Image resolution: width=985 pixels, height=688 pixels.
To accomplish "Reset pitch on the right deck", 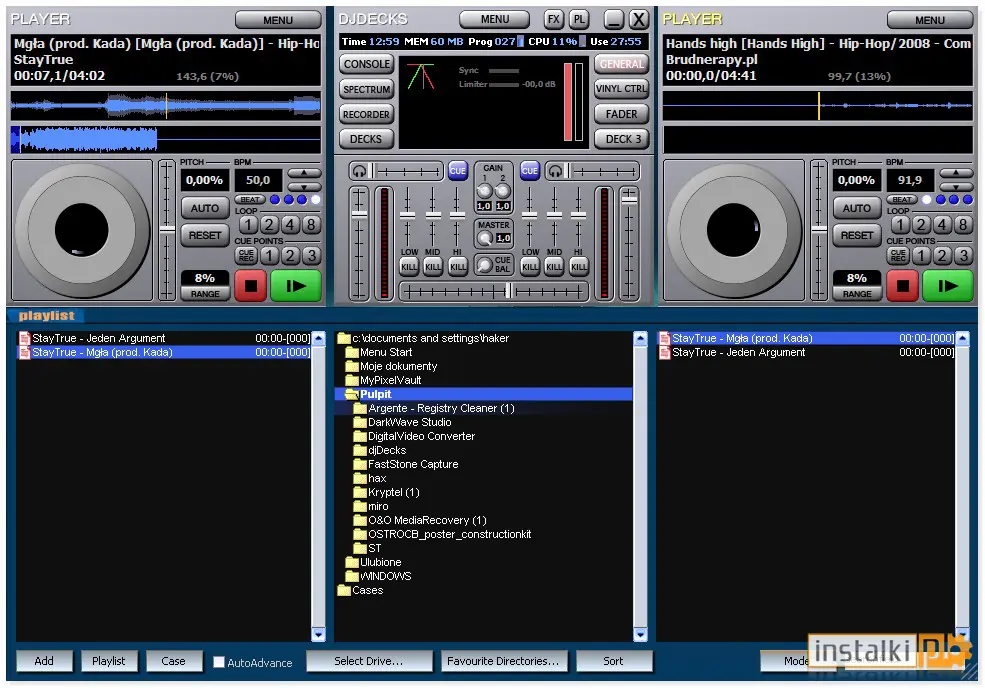I will point(857,235).
